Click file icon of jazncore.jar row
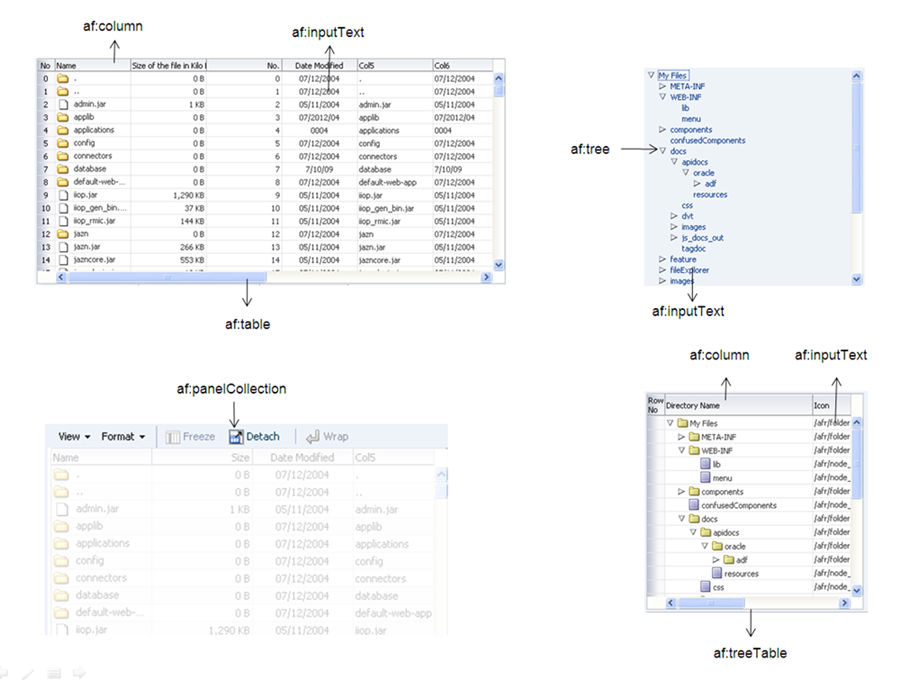900x680 pixels. pos(63,260)
